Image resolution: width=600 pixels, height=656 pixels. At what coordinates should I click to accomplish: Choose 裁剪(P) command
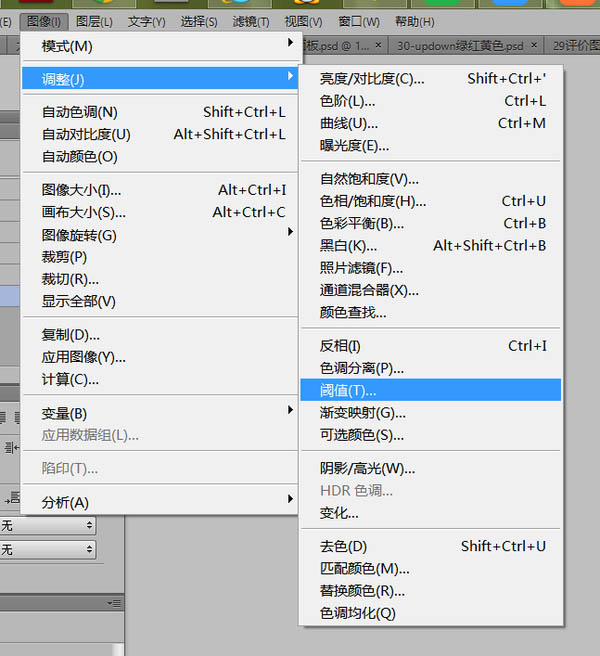[160, 257]
